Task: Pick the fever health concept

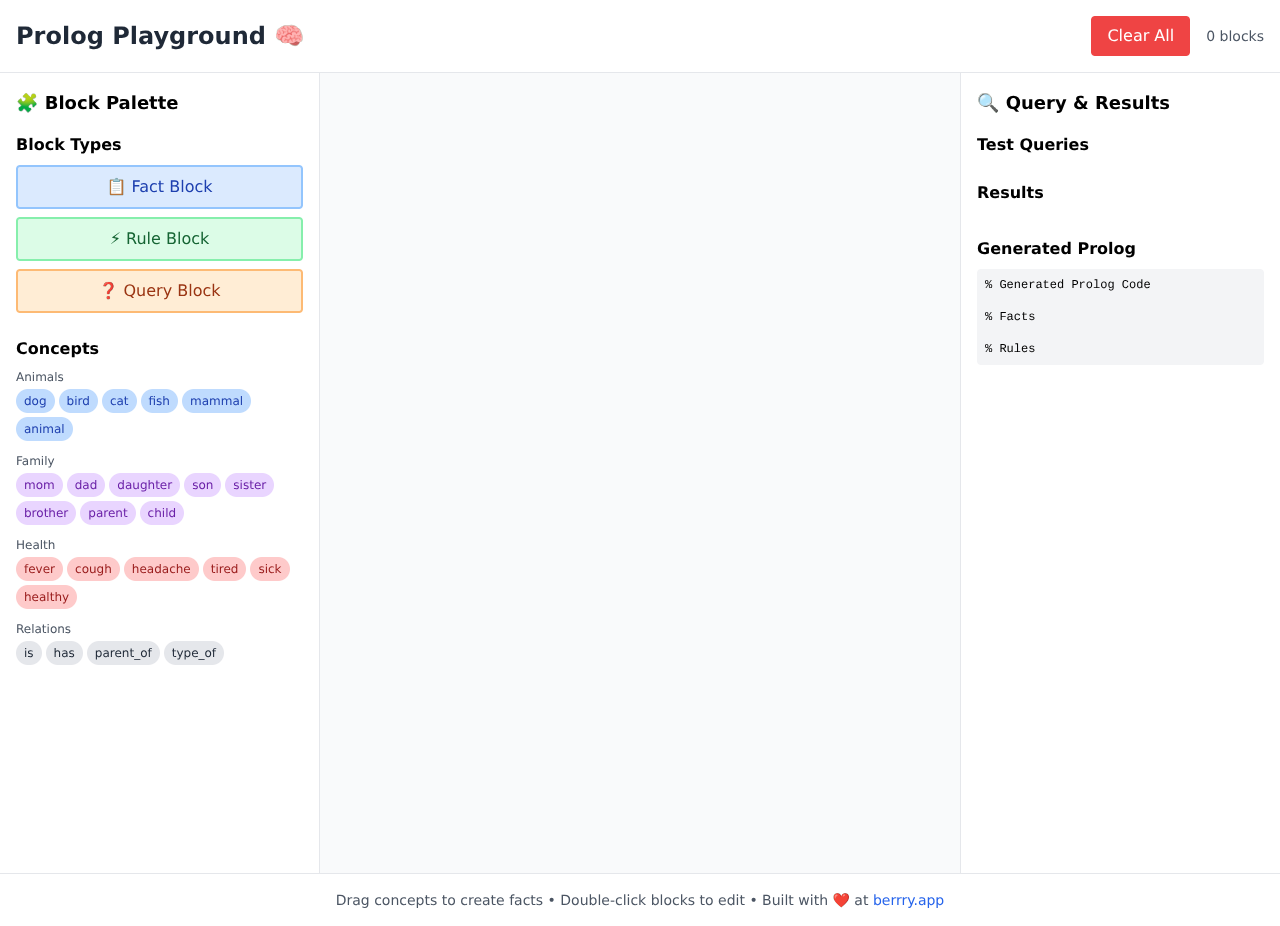Action: (x=39, y=569)
